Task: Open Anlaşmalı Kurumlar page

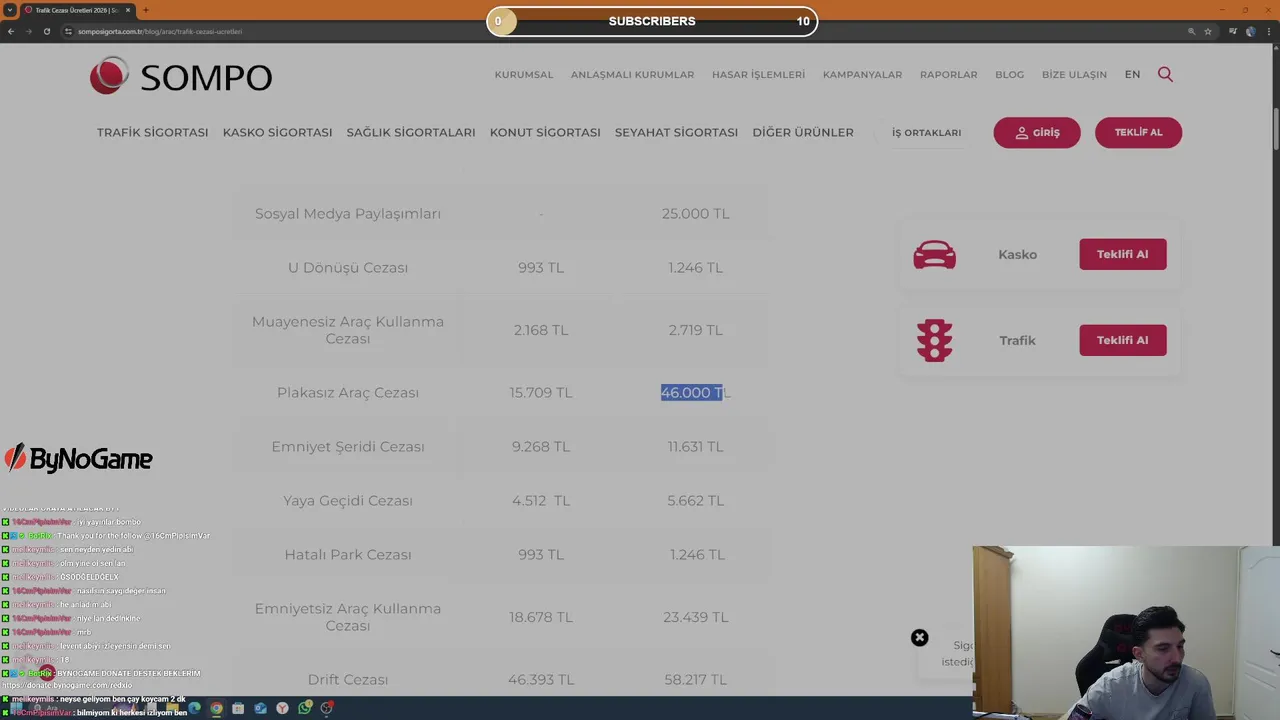Action: 632,74
